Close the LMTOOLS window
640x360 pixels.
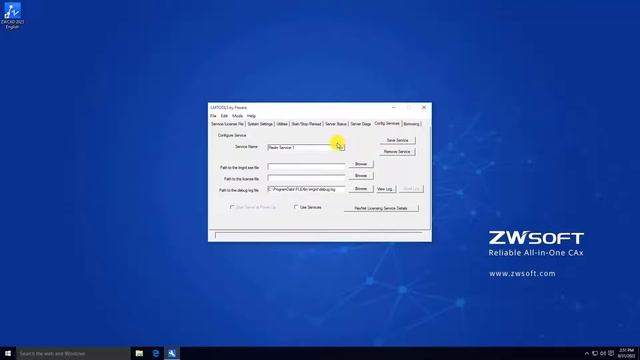424,107
